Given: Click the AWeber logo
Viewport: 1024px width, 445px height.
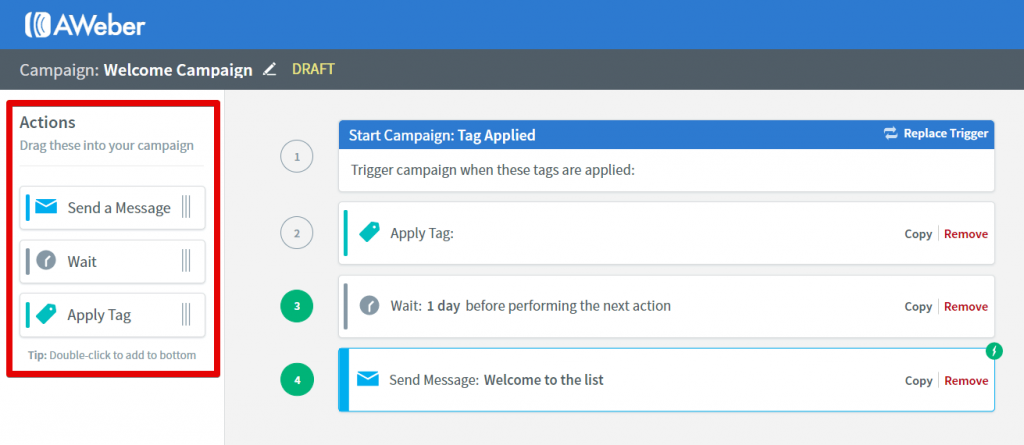Looking at the screenshot, I should point(85,24).
